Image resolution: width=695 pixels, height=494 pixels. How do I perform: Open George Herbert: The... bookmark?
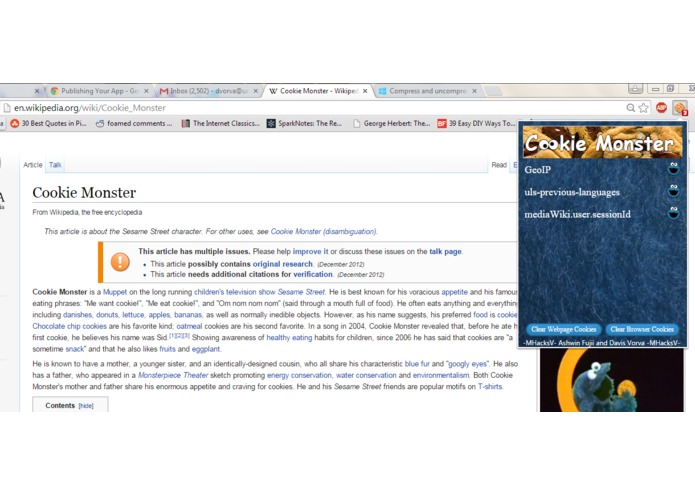(x=391, y=124)
